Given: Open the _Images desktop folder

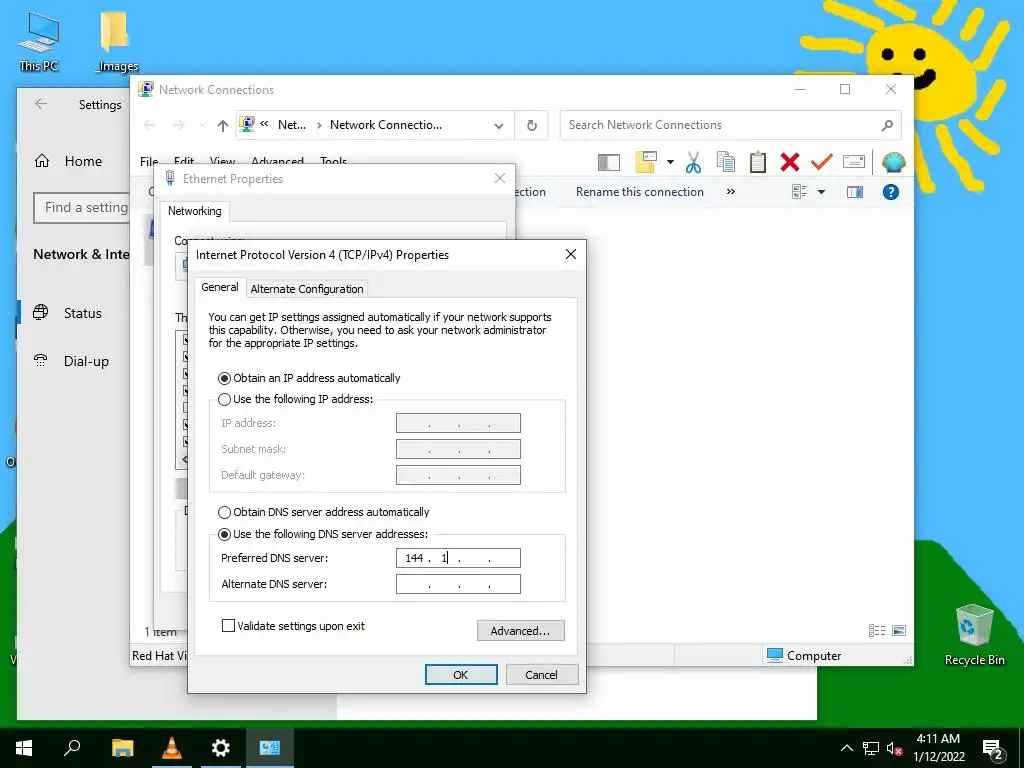Looking at the screenshot, I should tap(117, 42).
